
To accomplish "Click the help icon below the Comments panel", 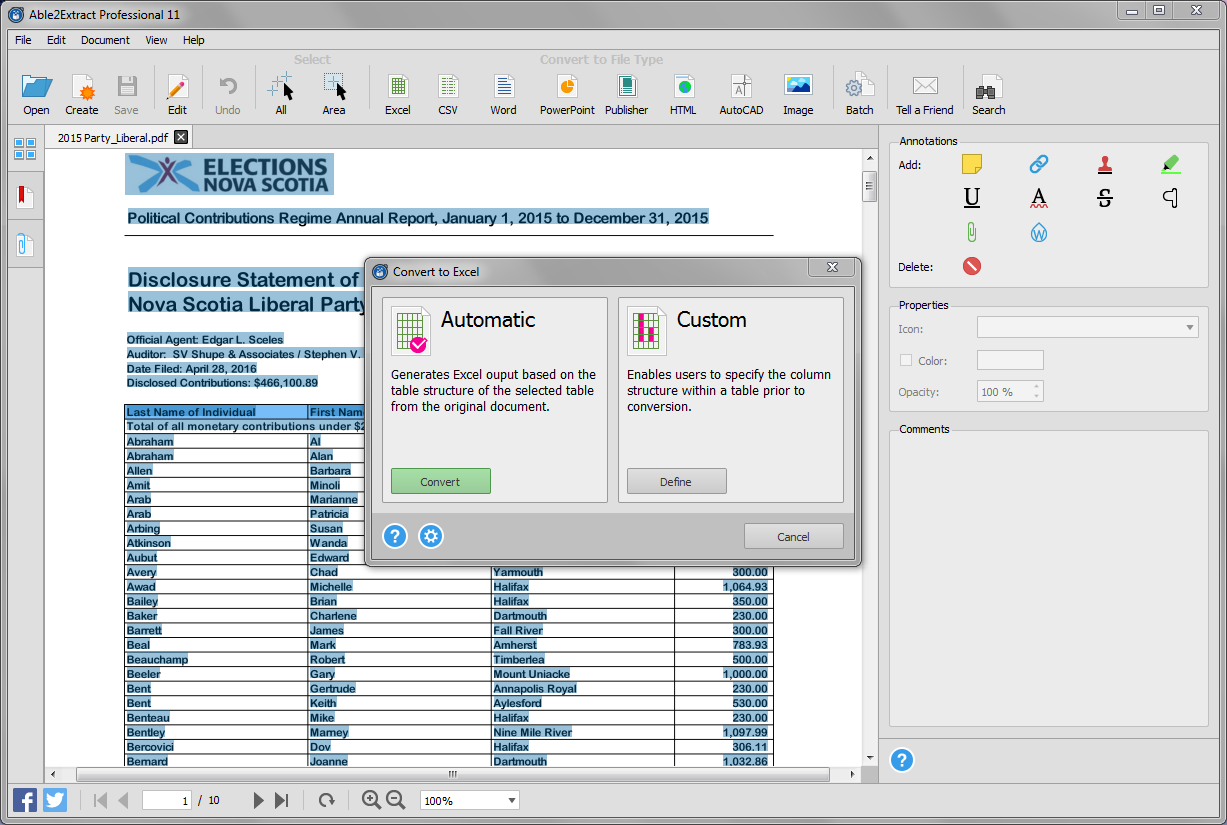I will coord(902,760).
